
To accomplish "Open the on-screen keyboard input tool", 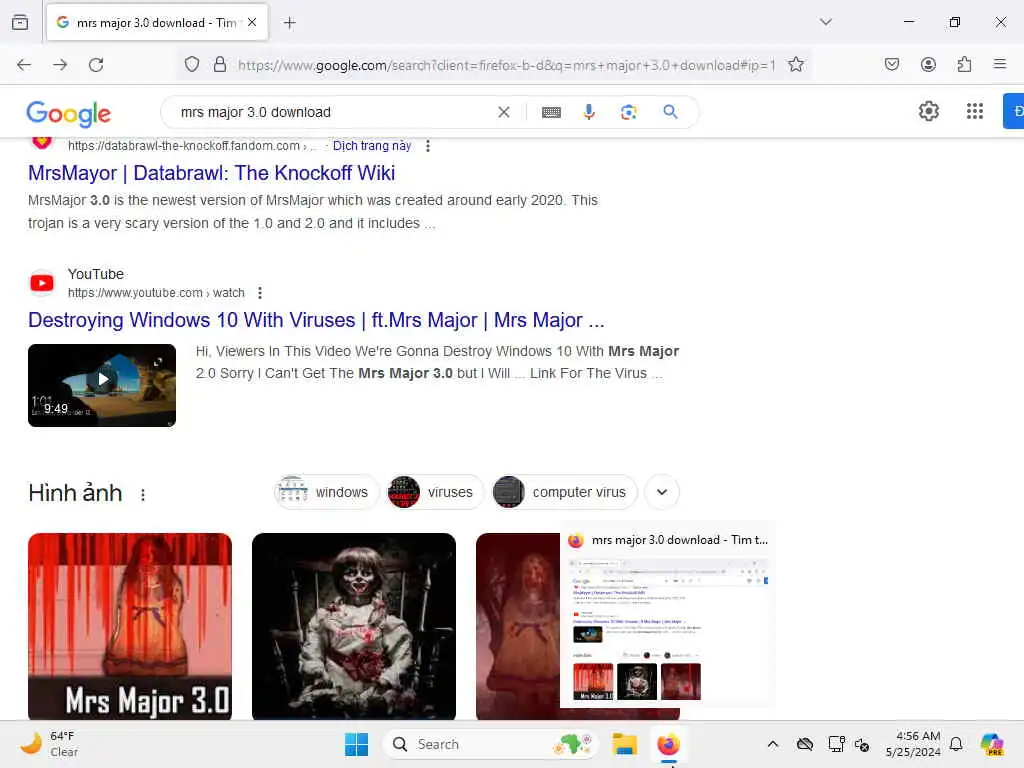I will pyautogui.click(x=551, y=112).
